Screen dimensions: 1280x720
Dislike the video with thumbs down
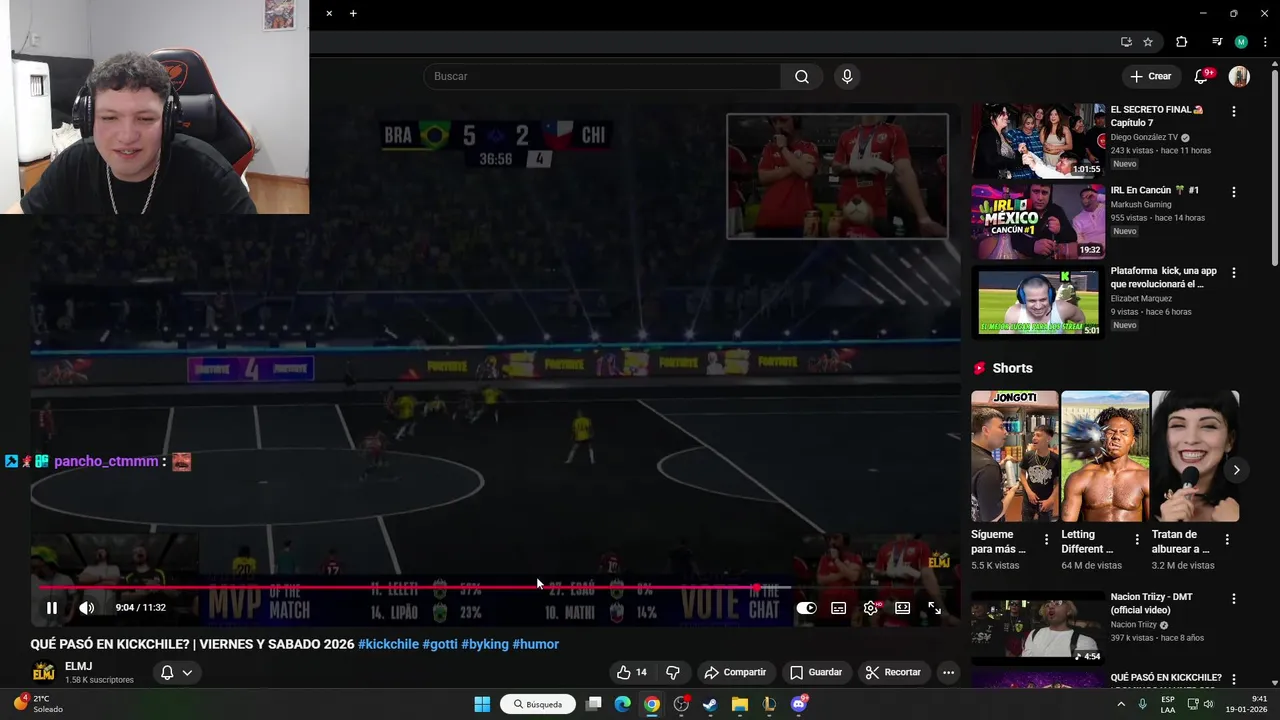point(673,672)
